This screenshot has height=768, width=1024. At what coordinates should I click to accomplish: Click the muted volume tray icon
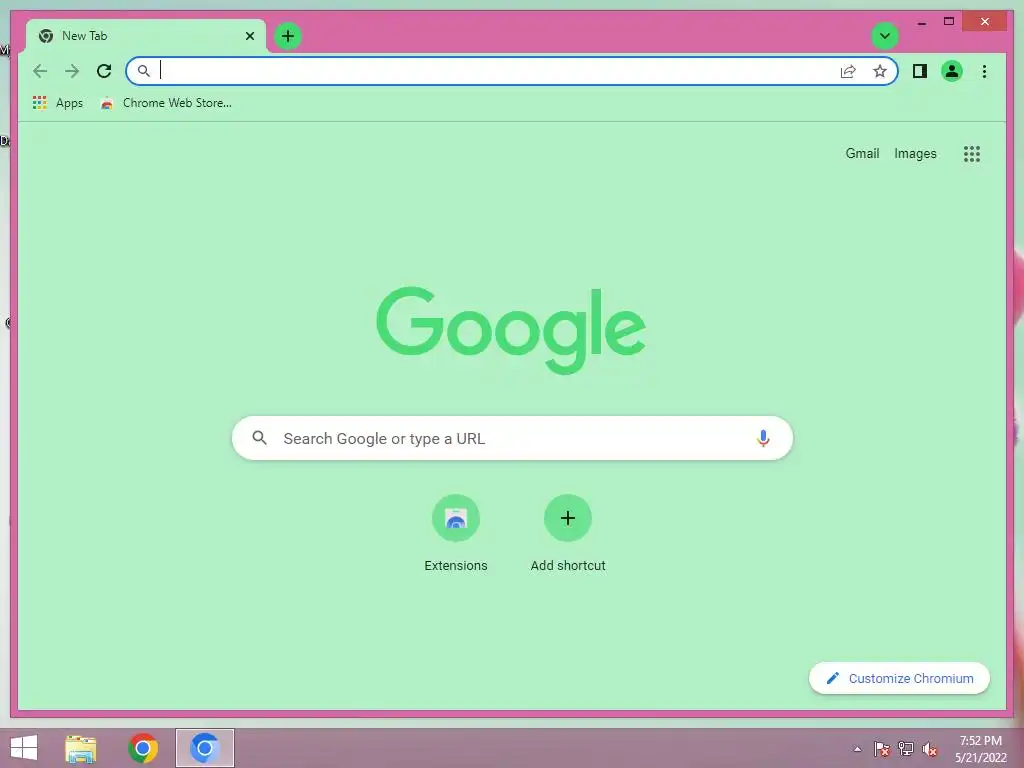[x=930, y=749]
